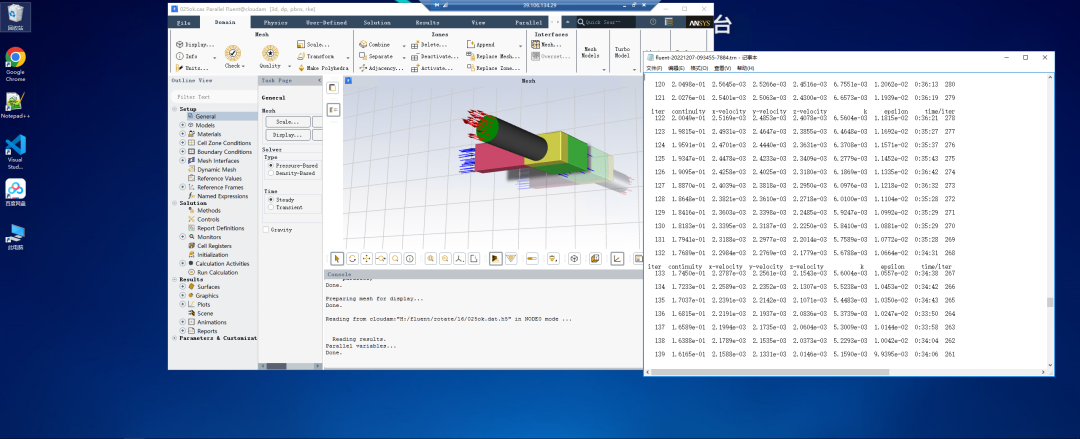The image size is (1080, 439).
Task: Expand the Models tree node
Action: pos(183,125)
